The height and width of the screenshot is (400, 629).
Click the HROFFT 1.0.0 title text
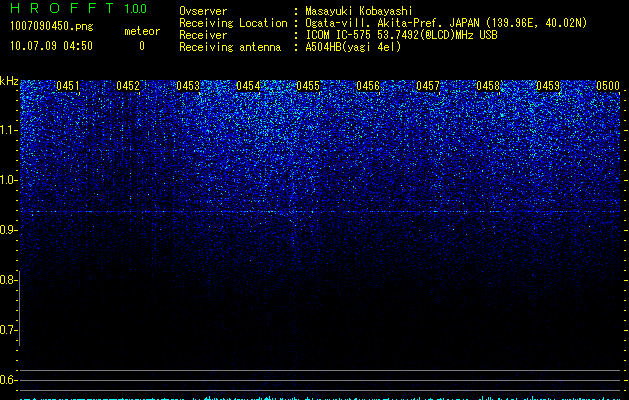point(78,8)
